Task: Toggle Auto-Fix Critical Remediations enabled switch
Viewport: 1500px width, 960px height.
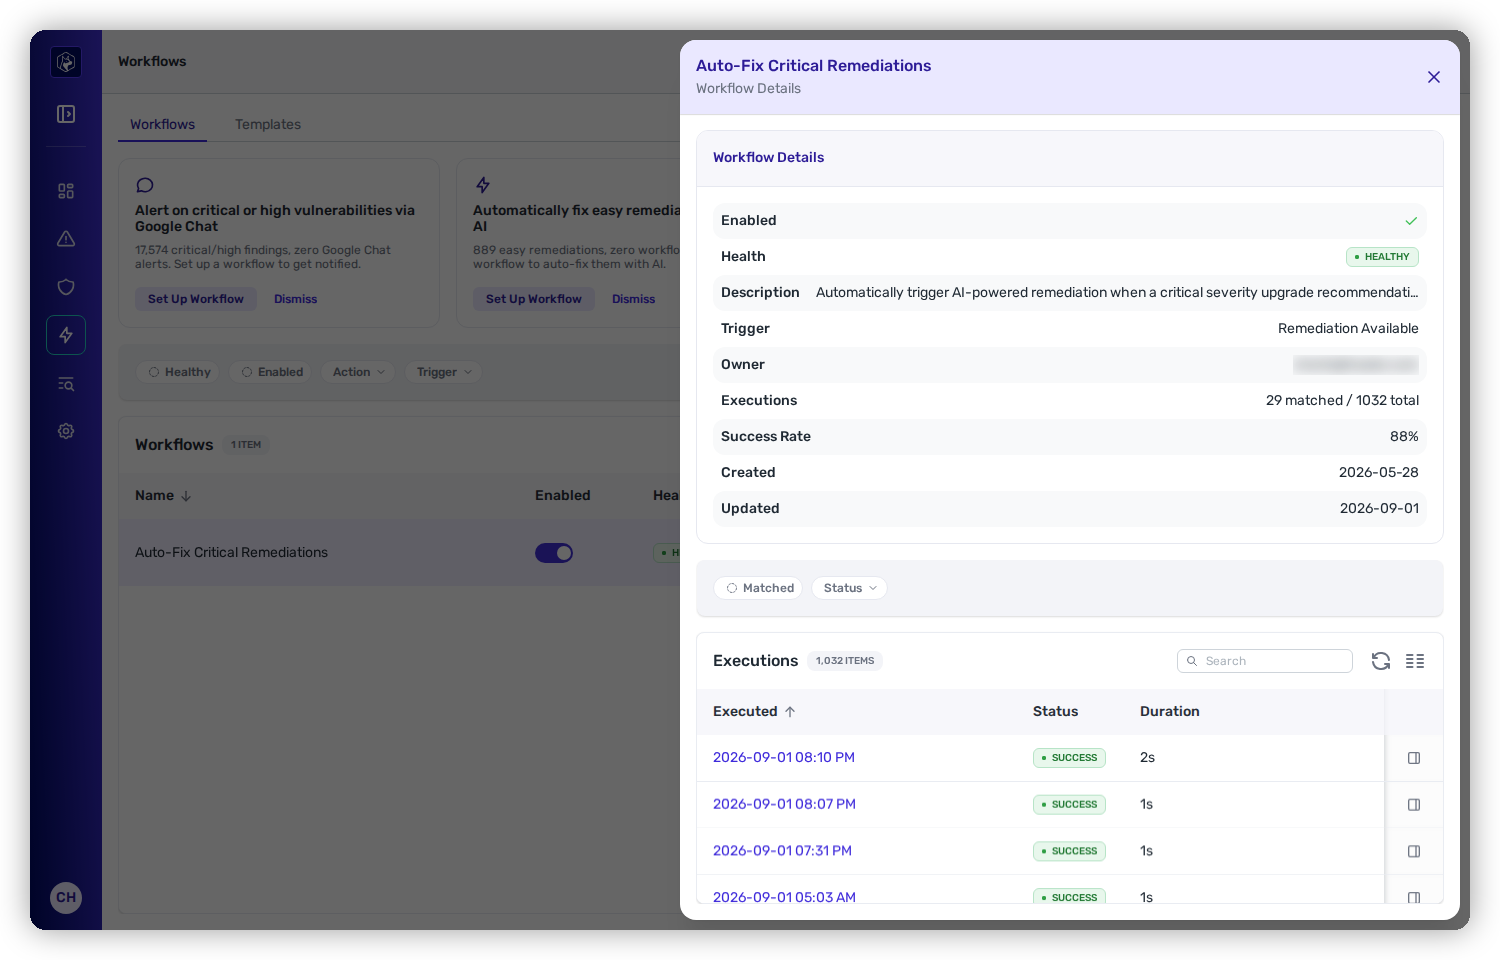Action: tap(554, 553)
